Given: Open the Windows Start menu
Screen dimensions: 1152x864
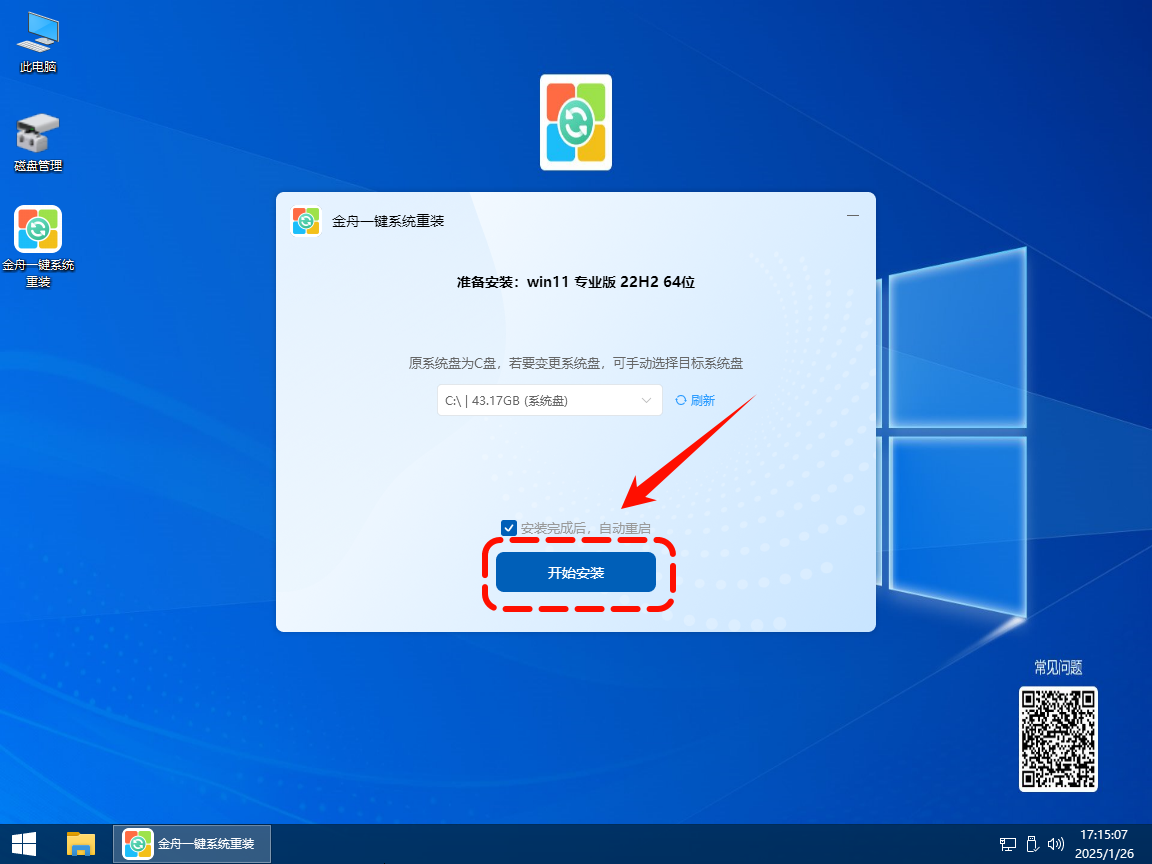Looking at the screenshot, I should pos(23,844).
